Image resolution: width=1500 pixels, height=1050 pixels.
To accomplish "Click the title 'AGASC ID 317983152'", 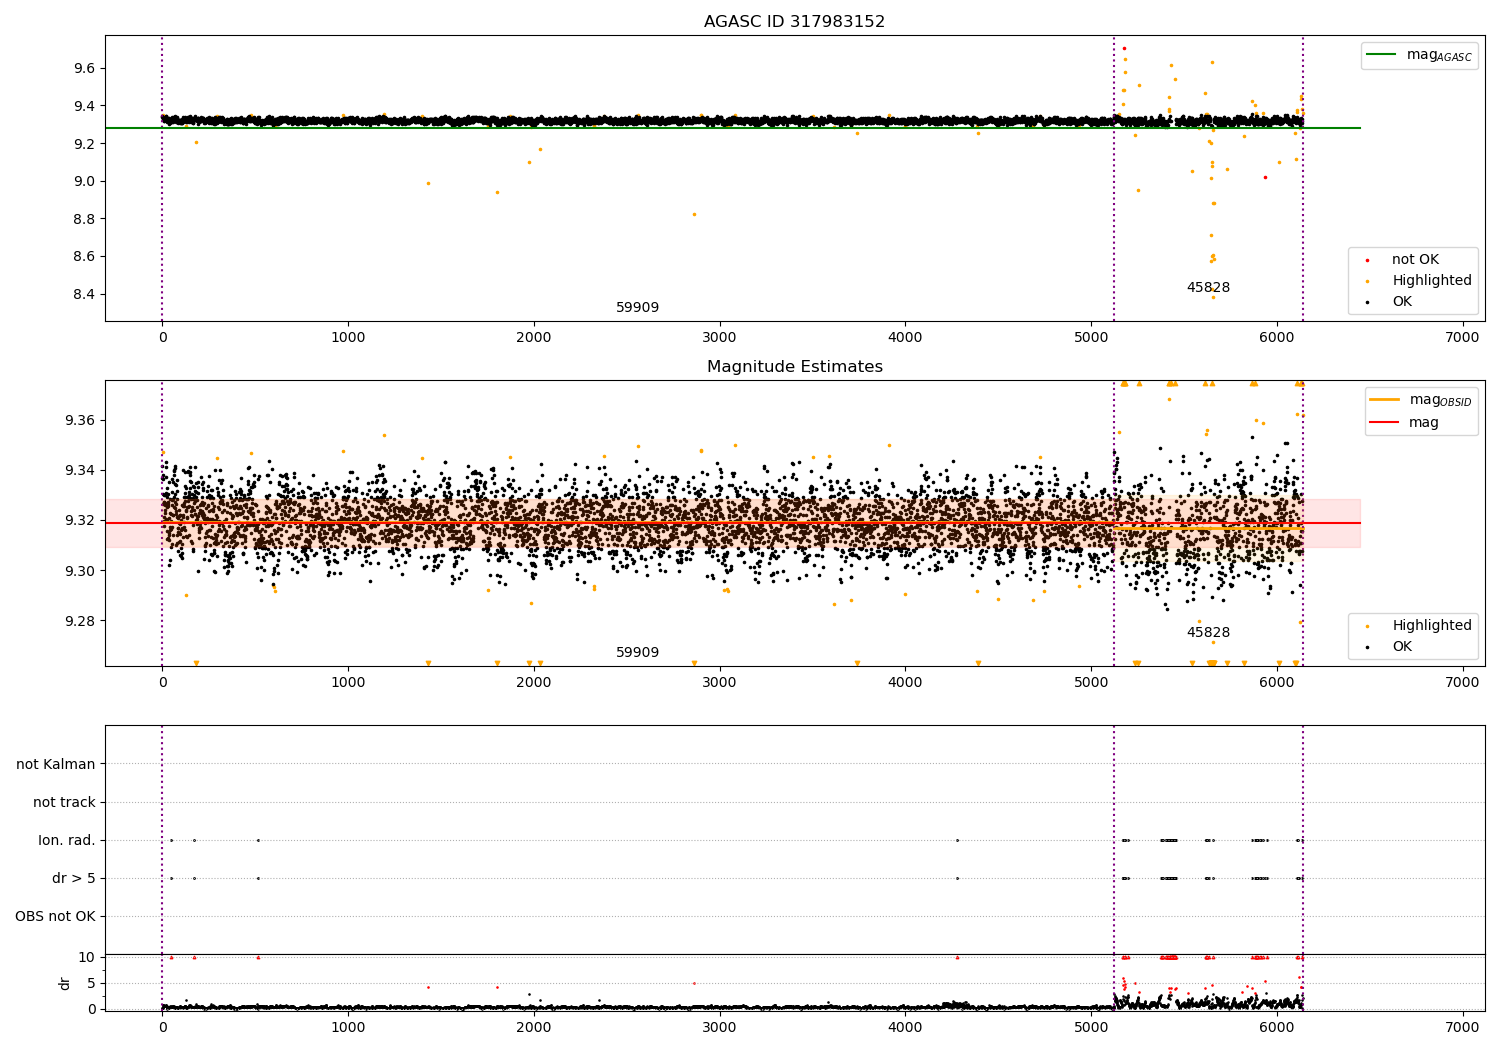I will (x=794, y=22).
